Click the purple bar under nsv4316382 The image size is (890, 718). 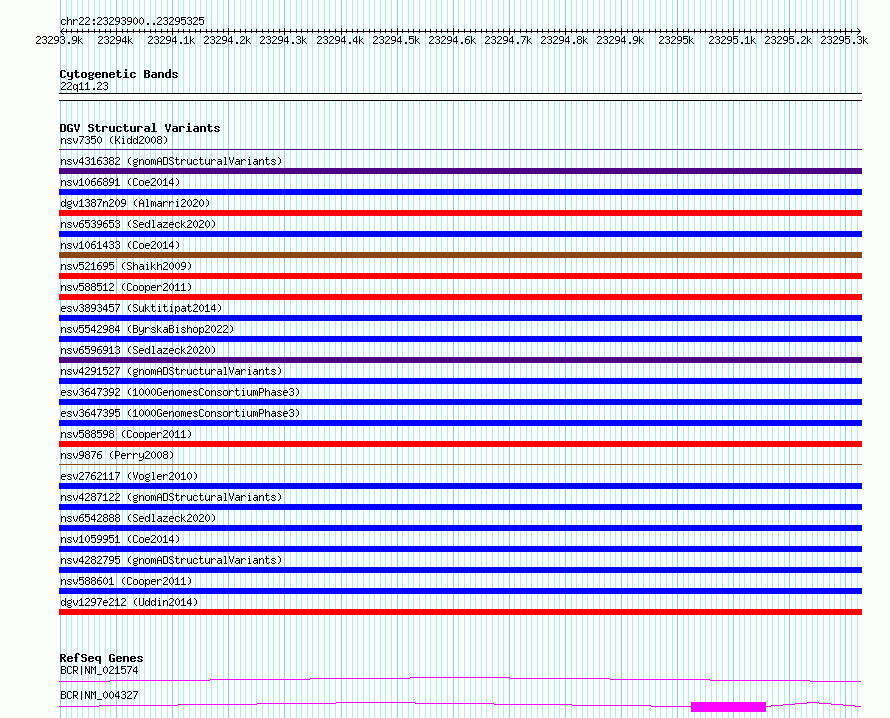(460, 171)
